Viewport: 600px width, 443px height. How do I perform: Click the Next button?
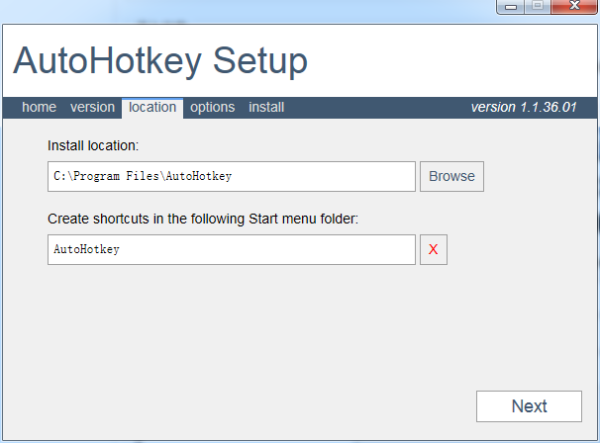coord(529,406)
